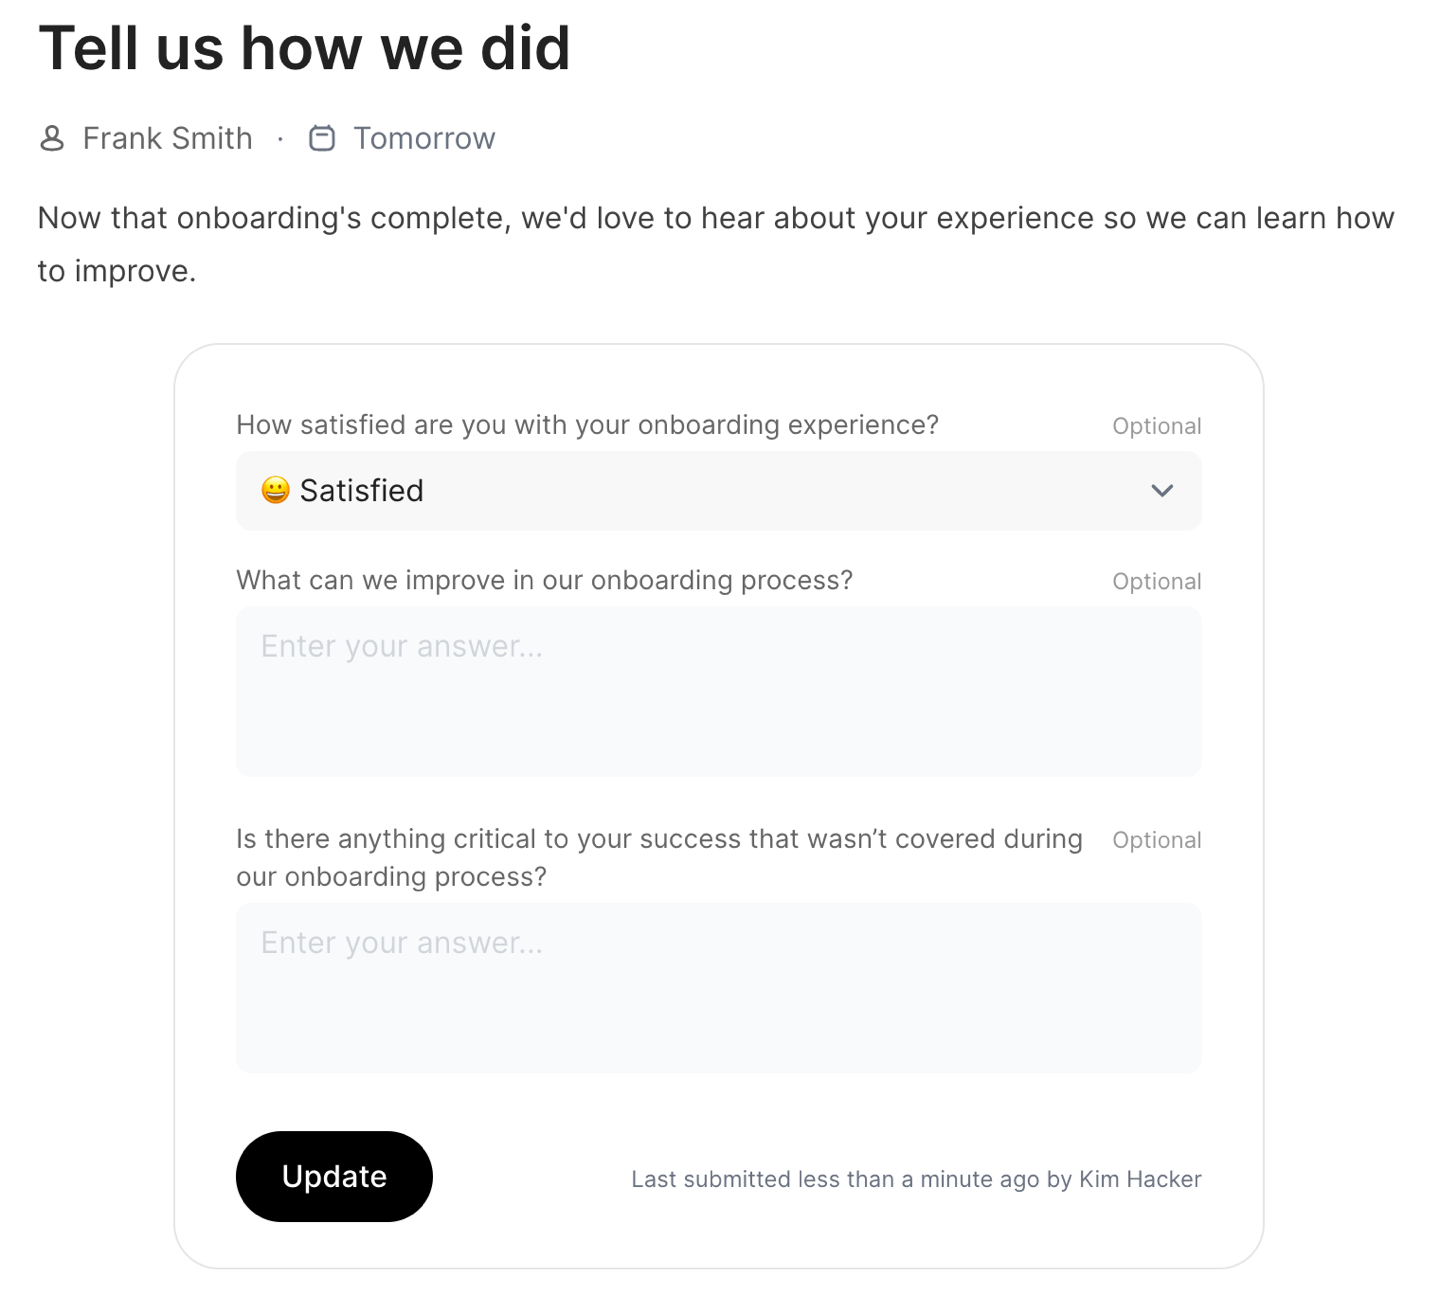1440x1296 pixels.
Task: Select the Frank Smith assignee name
Action: click(x=167, y=138)
